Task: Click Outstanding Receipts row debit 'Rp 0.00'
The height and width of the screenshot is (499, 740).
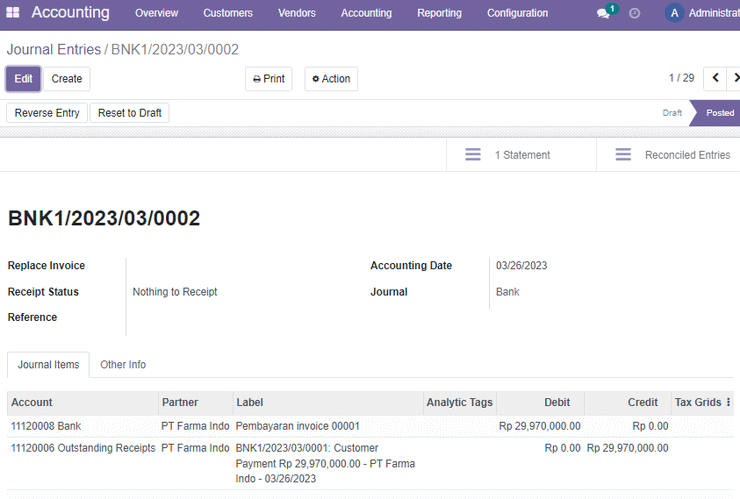Action: [x=563, y=448]
